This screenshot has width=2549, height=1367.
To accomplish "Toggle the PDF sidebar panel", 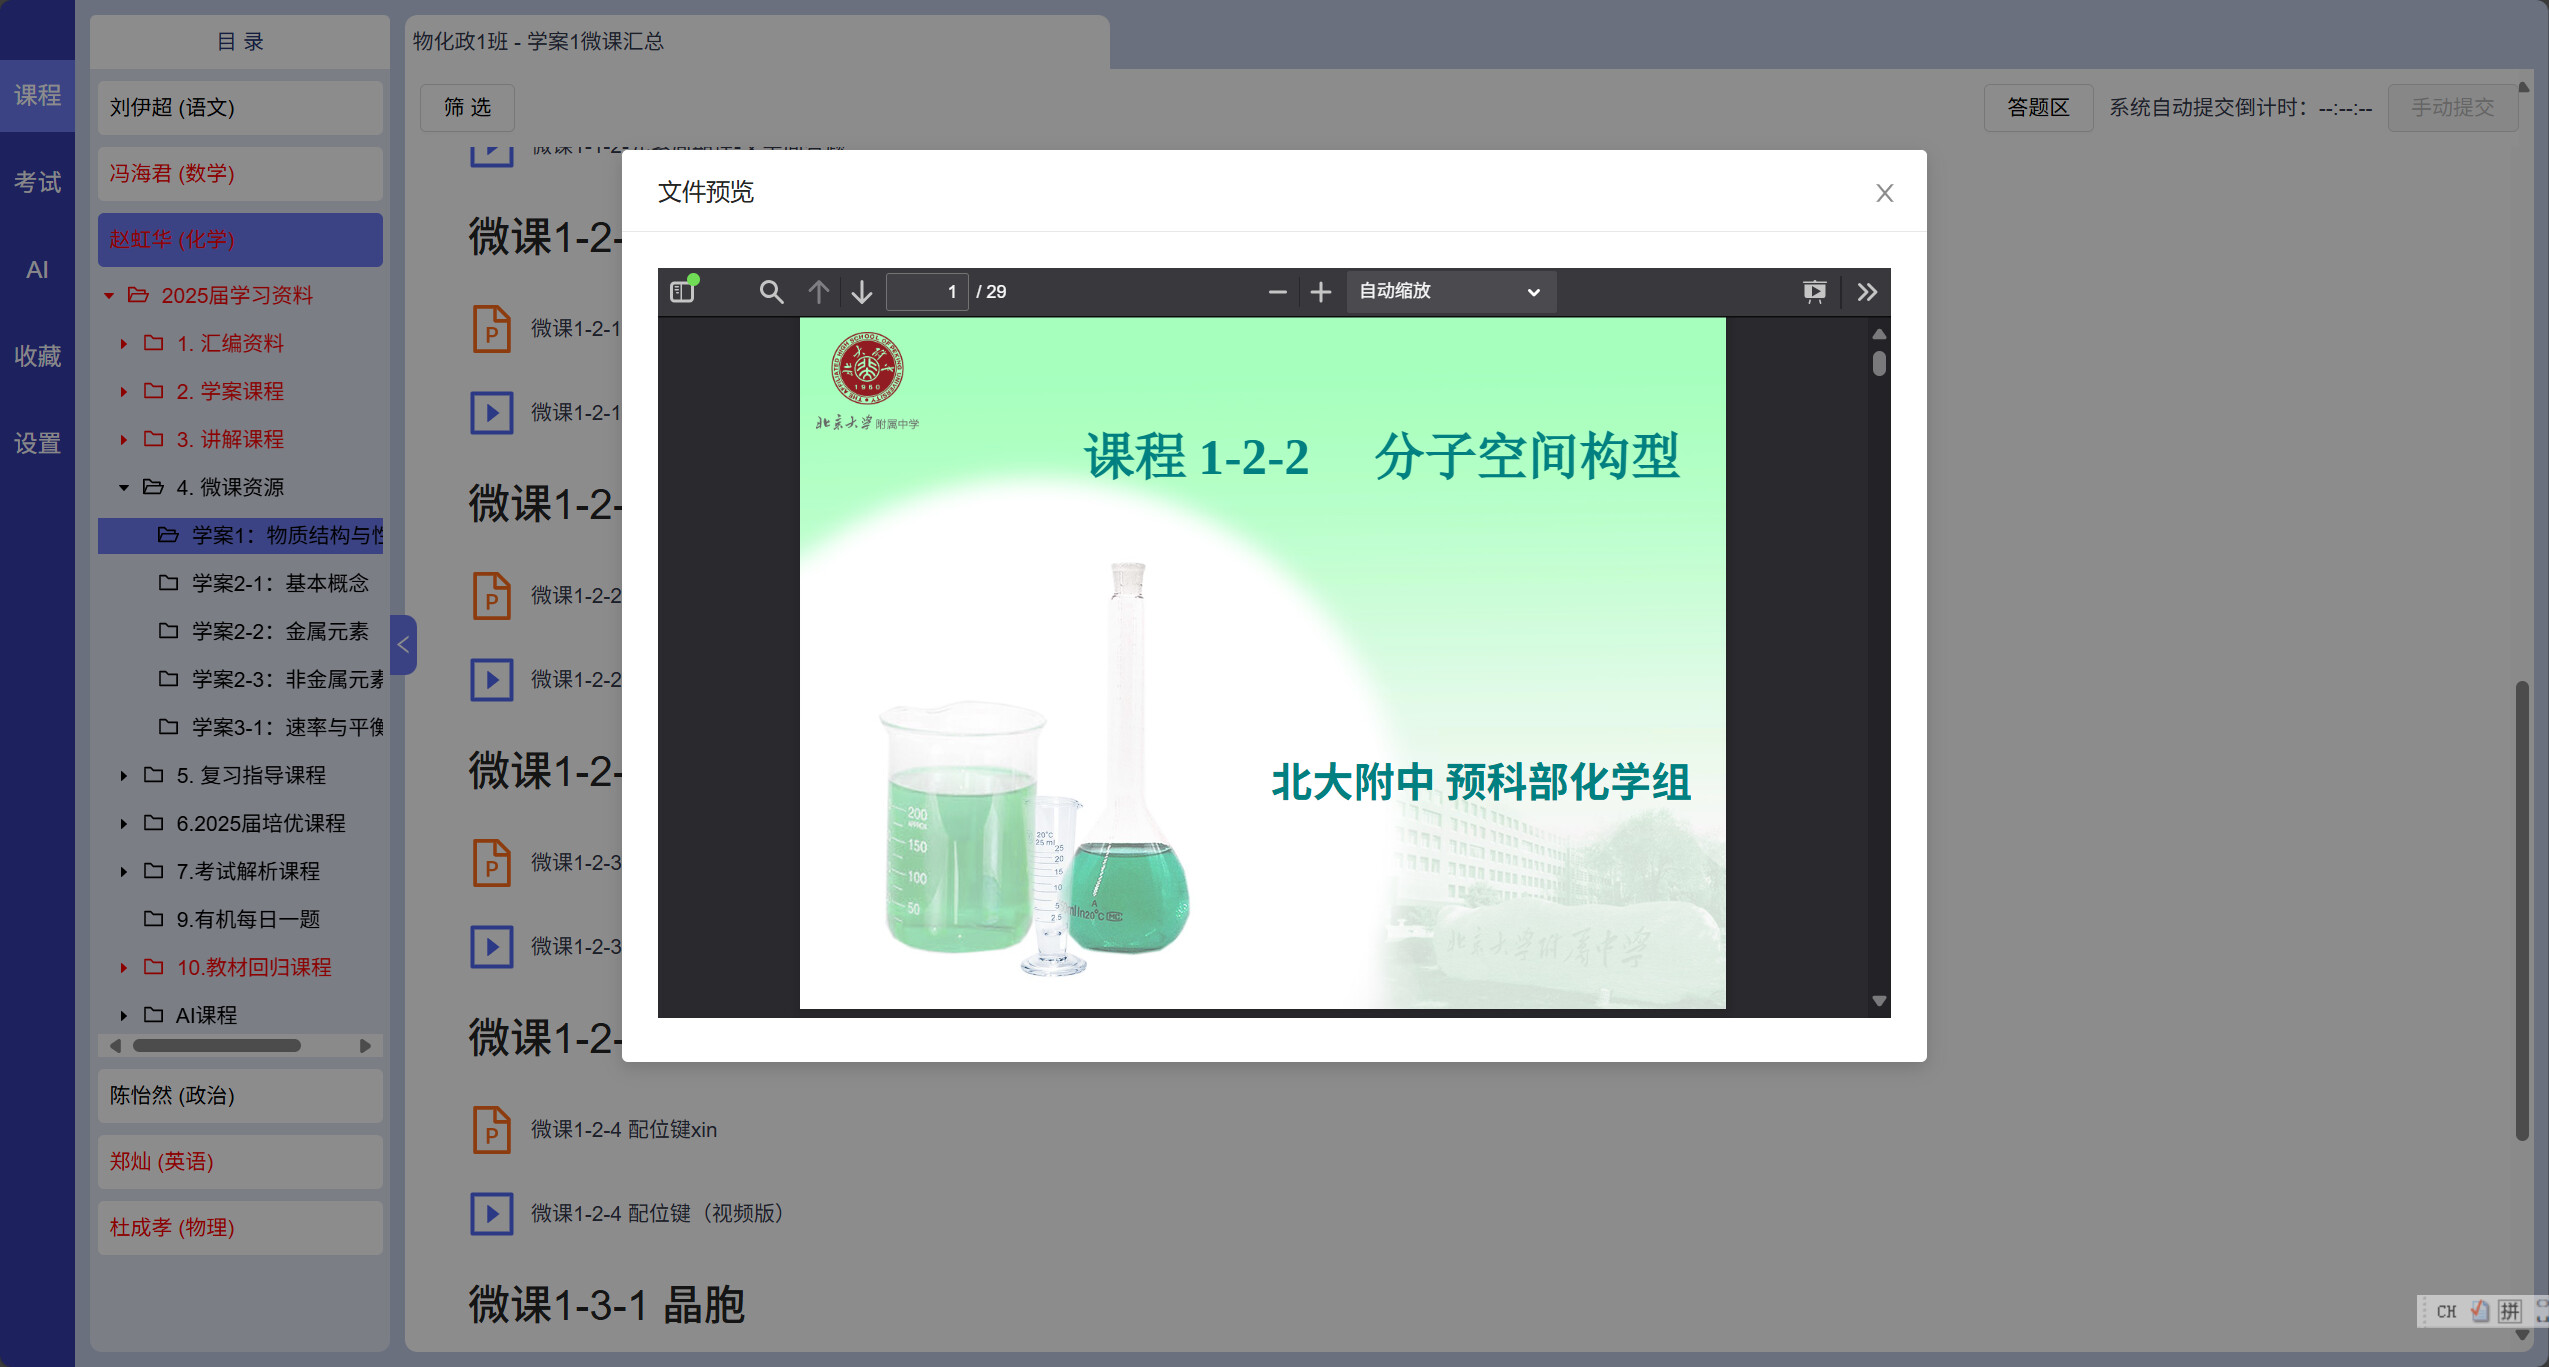I will (682, 291).
